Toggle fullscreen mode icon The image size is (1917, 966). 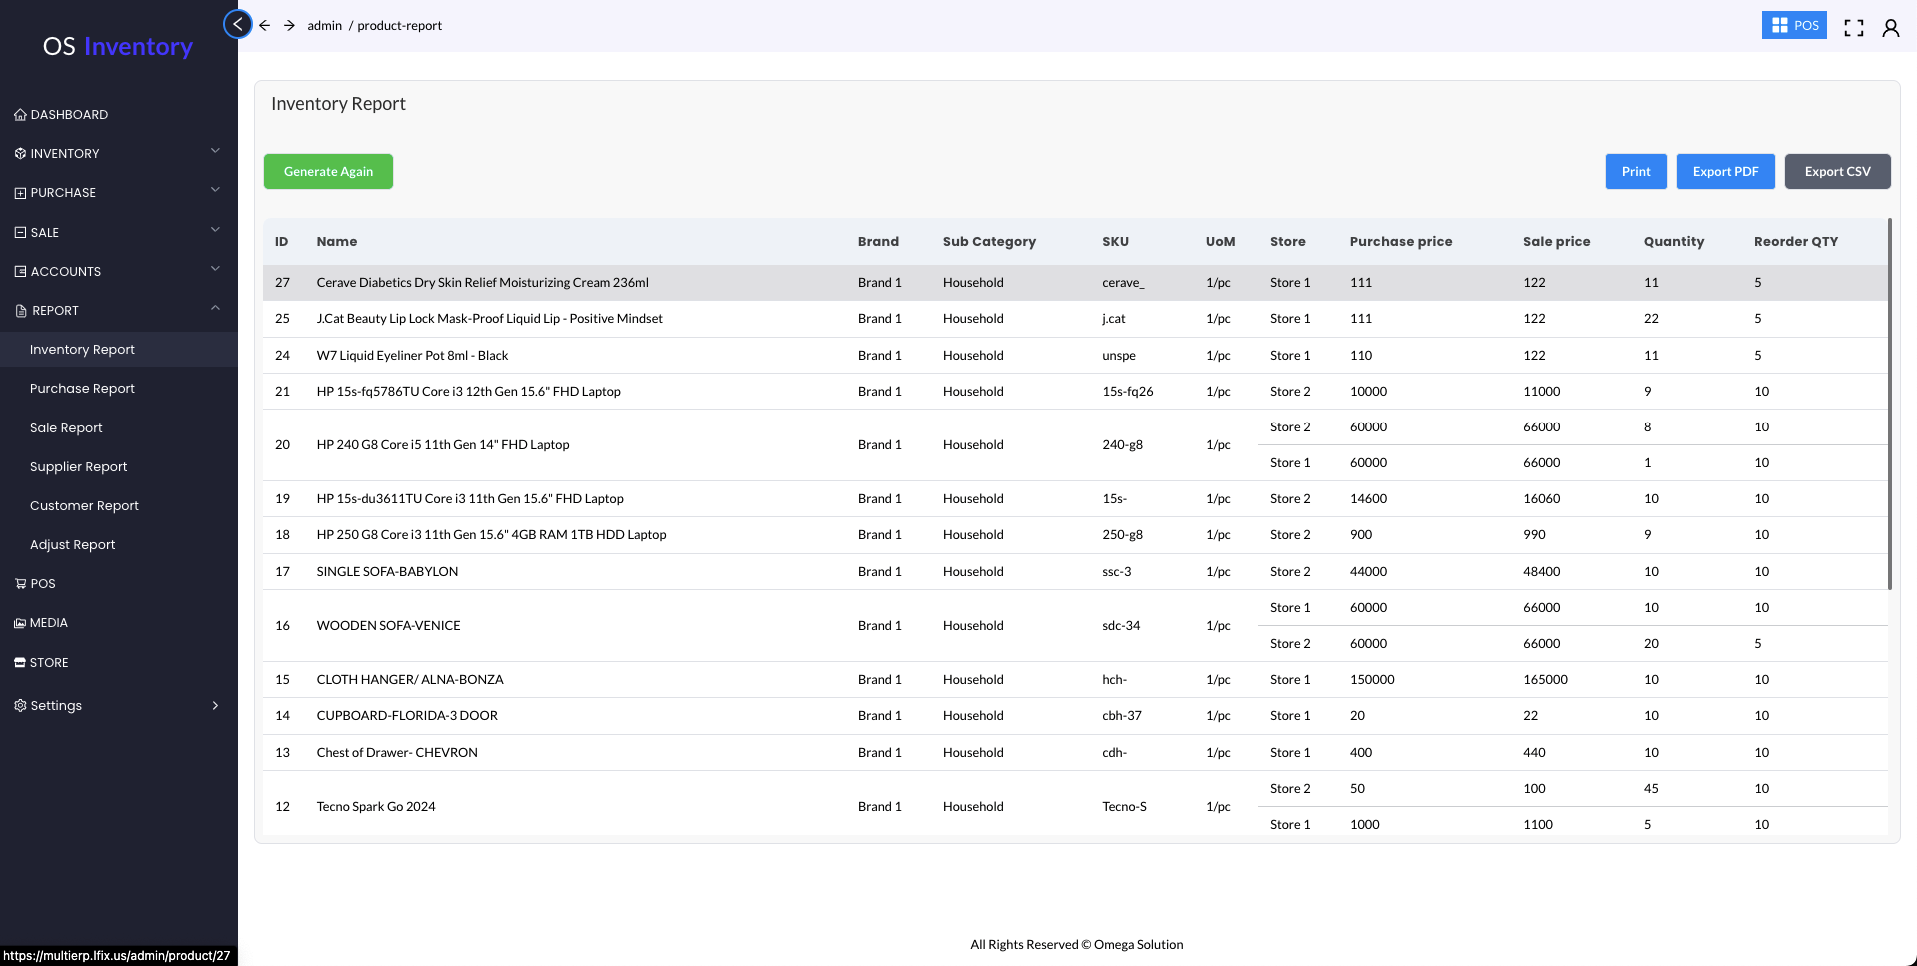click(x=1853, y=27)
